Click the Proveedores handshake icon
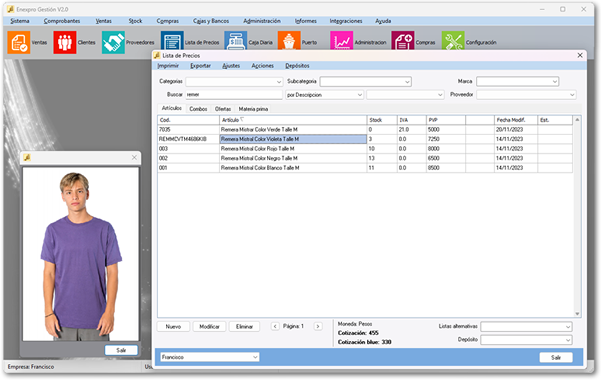Image resolution: width=601 pixels, height=380 pixels. [x=113, y=43]
